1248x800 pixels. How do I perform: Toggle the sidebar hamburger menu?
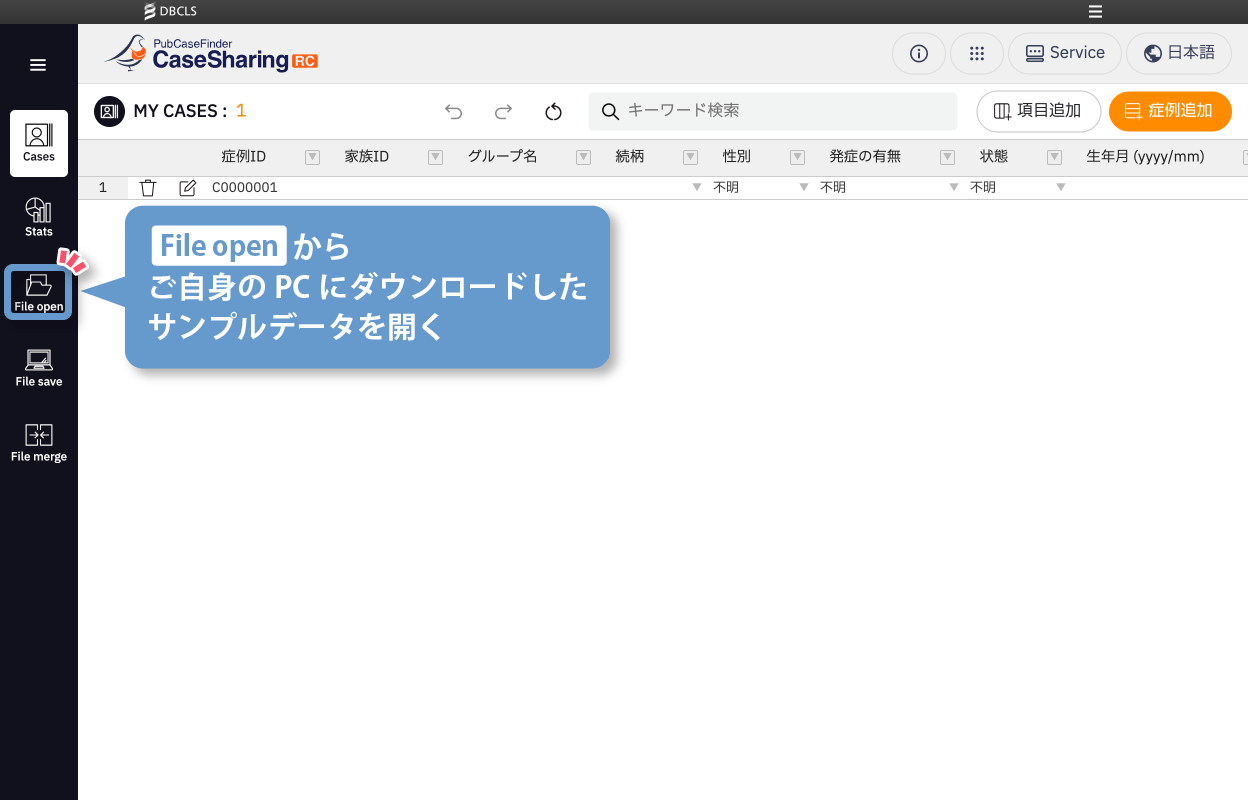tap(38, 65)
